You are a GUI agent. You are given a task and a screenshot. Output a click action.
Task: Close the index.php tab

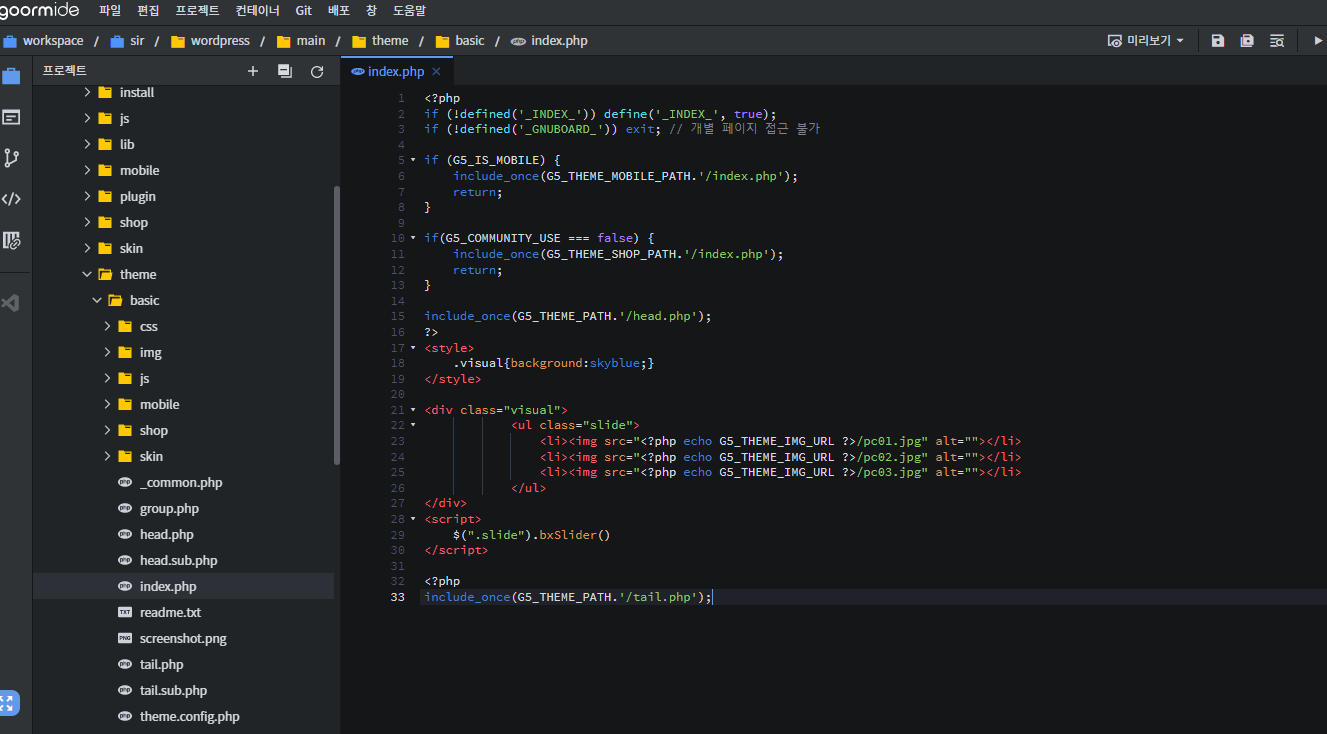point(436,72)
